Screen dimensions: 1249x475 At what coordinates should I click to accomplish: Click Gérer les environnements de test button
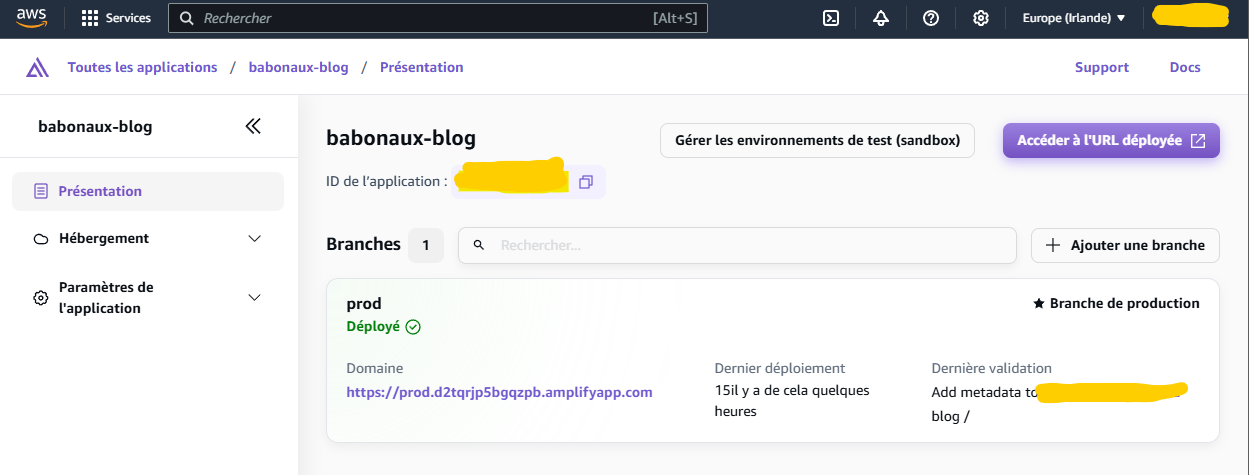[x=817, y=141]
